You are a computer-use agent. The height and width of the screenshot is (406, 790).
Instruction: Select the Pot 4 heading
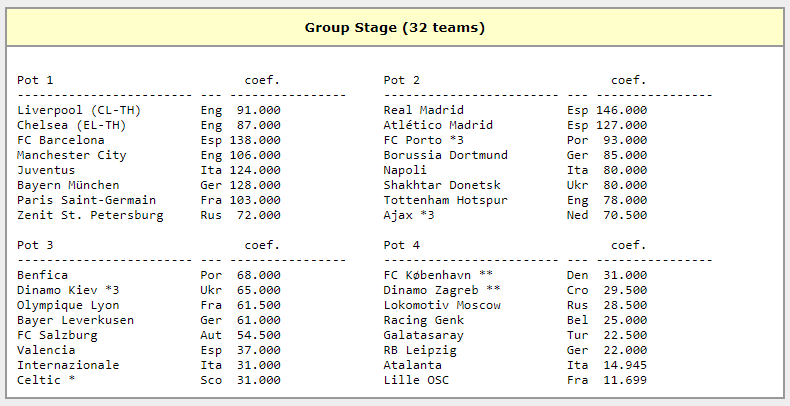pos(402,245)
